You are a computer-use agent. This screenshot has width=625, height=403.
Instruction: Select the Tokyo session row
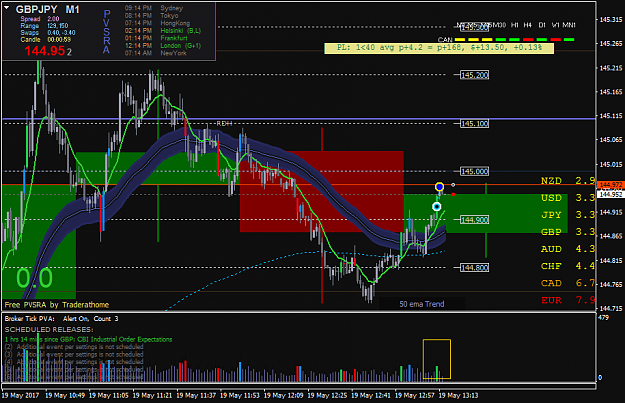tap(151, 16)
